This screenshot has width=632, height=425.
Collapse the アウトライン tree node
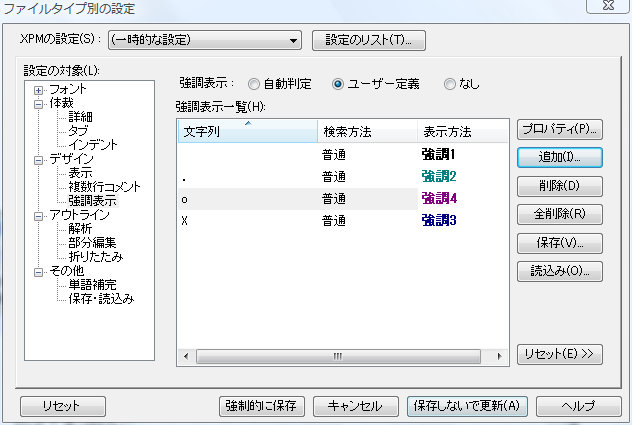pyautogui.click(x=38, y=216)
